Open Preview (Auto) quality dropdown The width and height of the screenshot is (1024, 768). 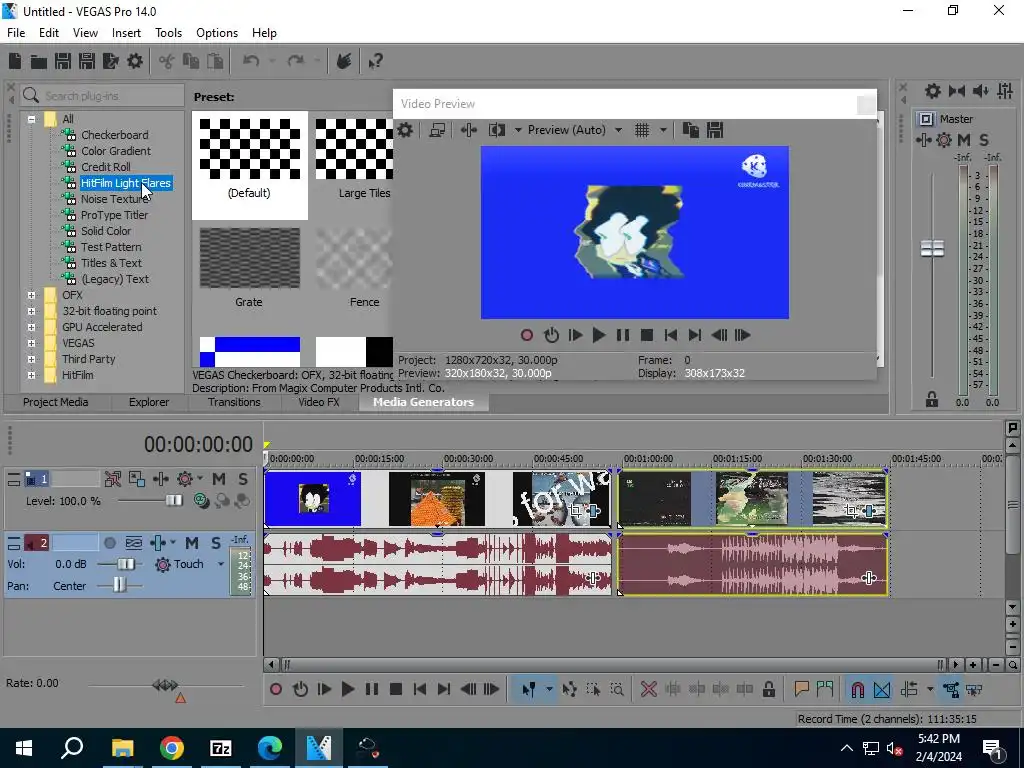(x=618, y=130)
